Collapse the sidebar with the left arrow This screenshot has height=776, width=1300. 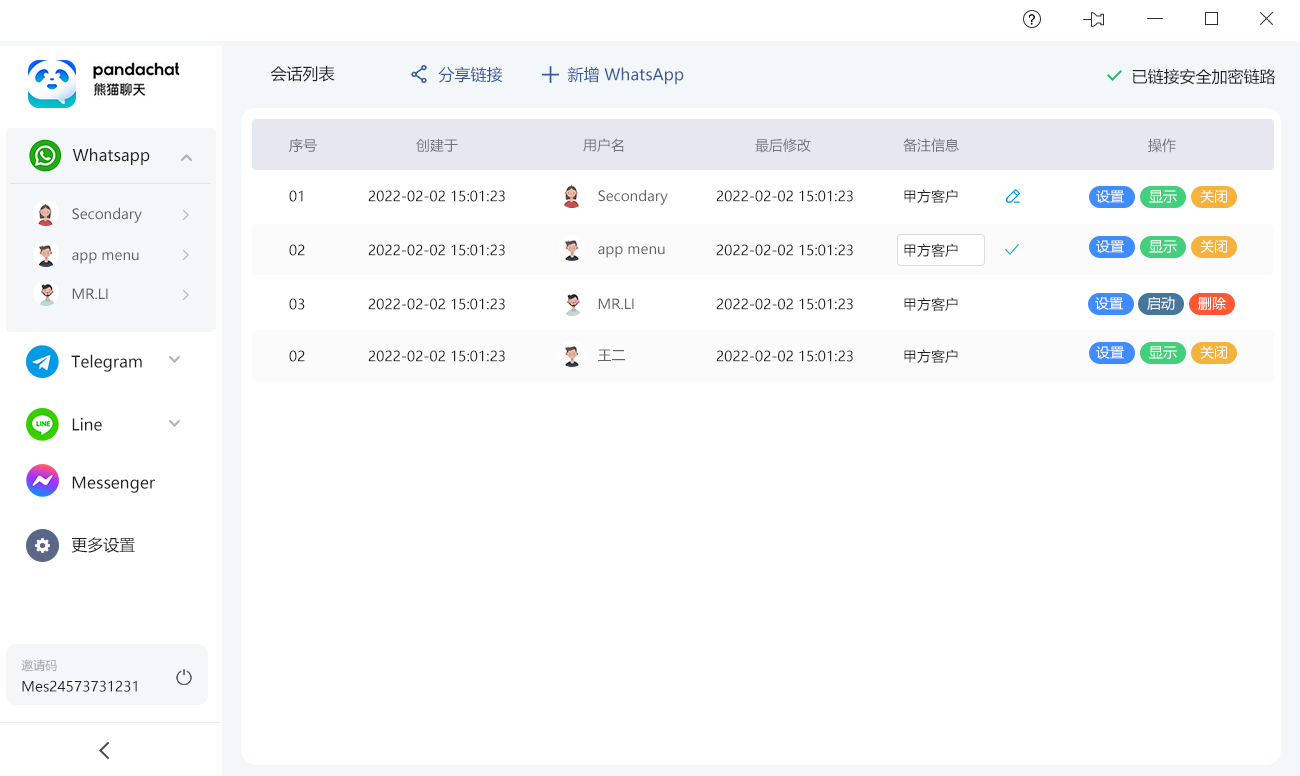[x=105, y=750]
